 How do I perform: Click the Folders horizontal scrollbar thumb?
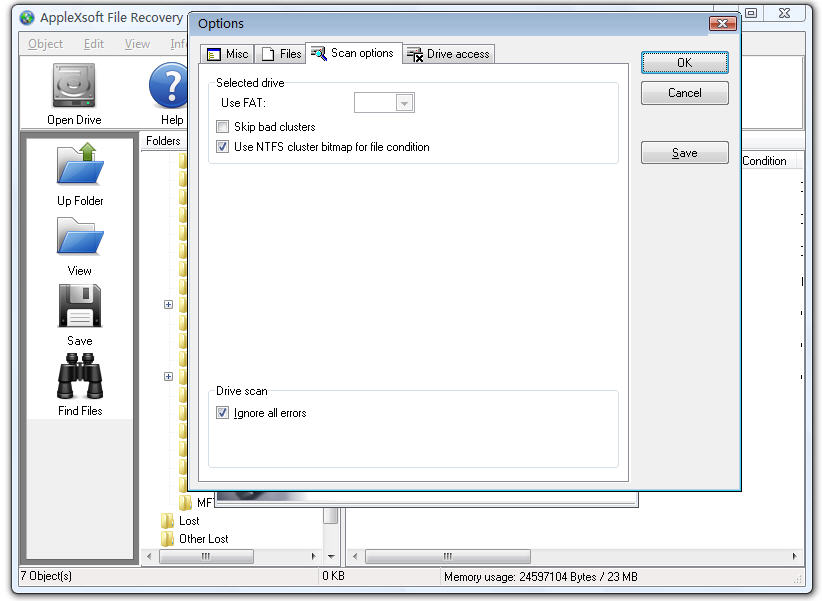206,556
